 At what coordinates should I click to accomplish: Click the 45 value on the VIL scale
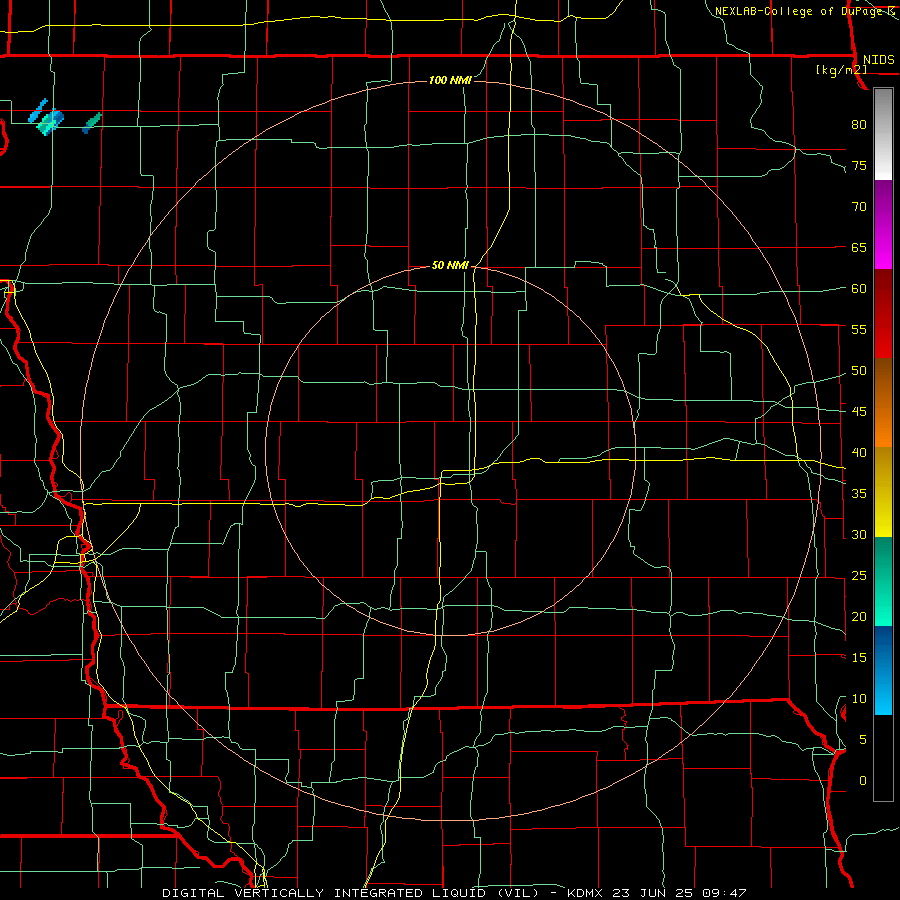tap(859, 412)
